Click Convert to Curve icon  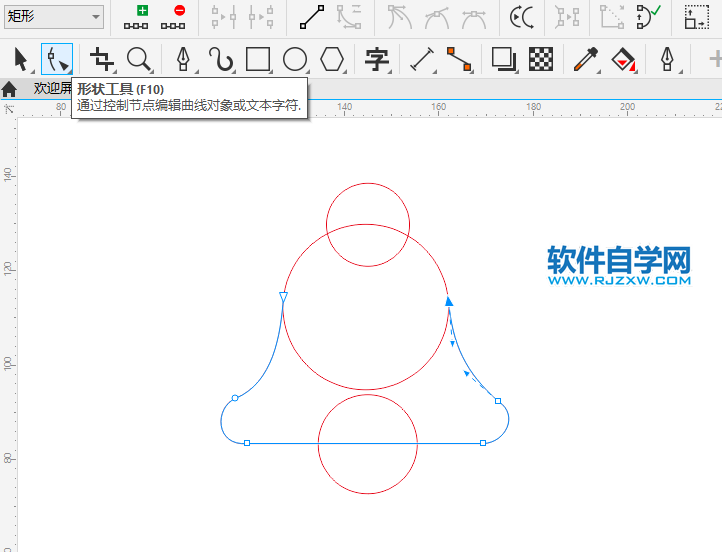coord(349,17)
